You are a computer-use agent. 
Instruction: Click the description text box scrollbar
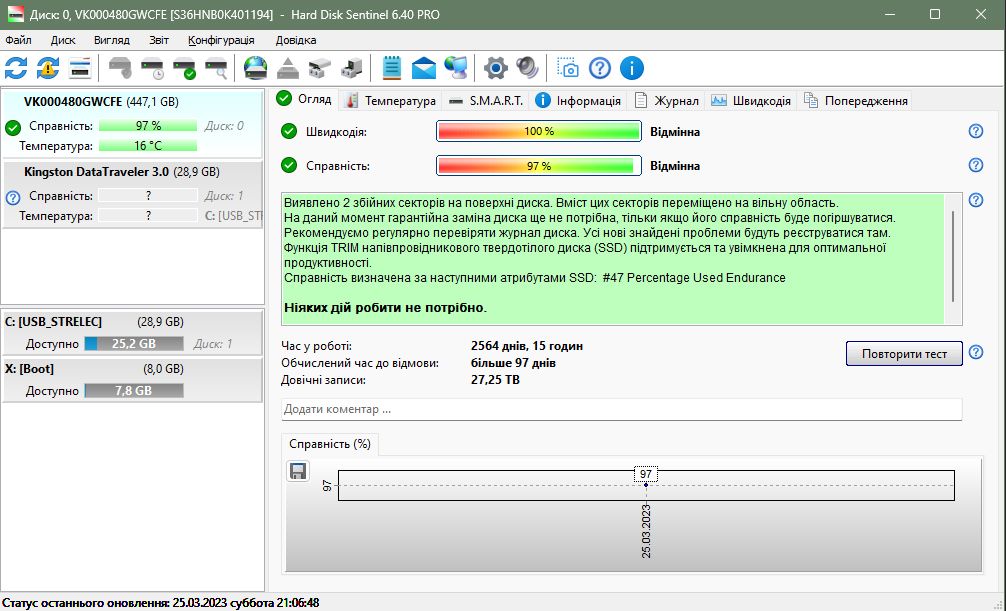point(953,258)
